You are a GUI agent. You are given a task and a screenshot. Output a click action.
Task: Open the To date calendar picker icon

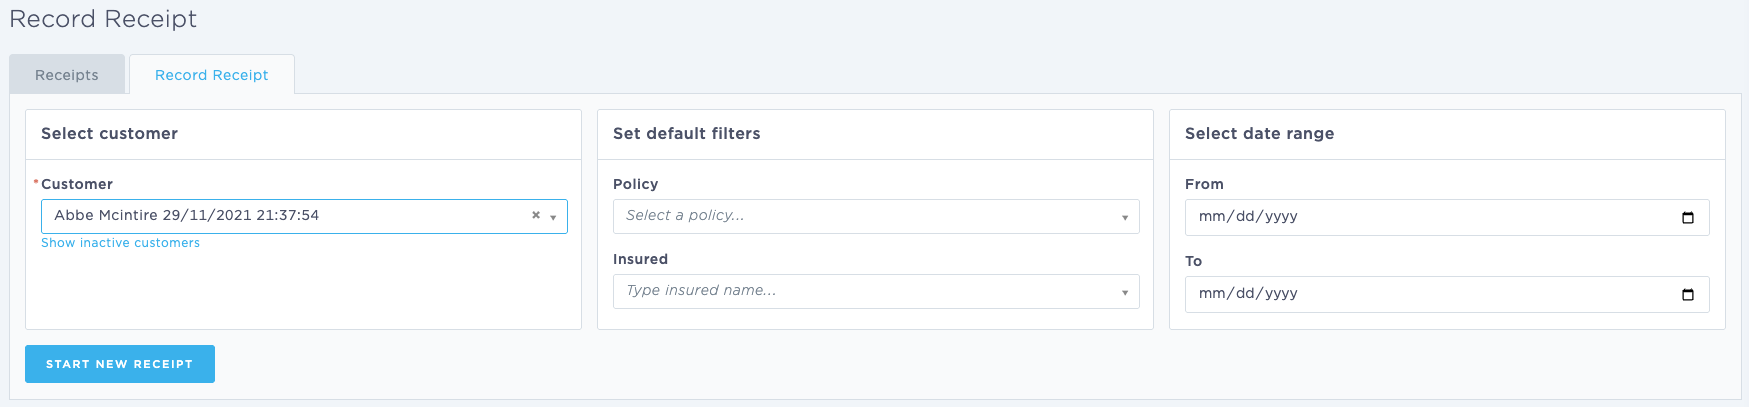coord(1688,294)
